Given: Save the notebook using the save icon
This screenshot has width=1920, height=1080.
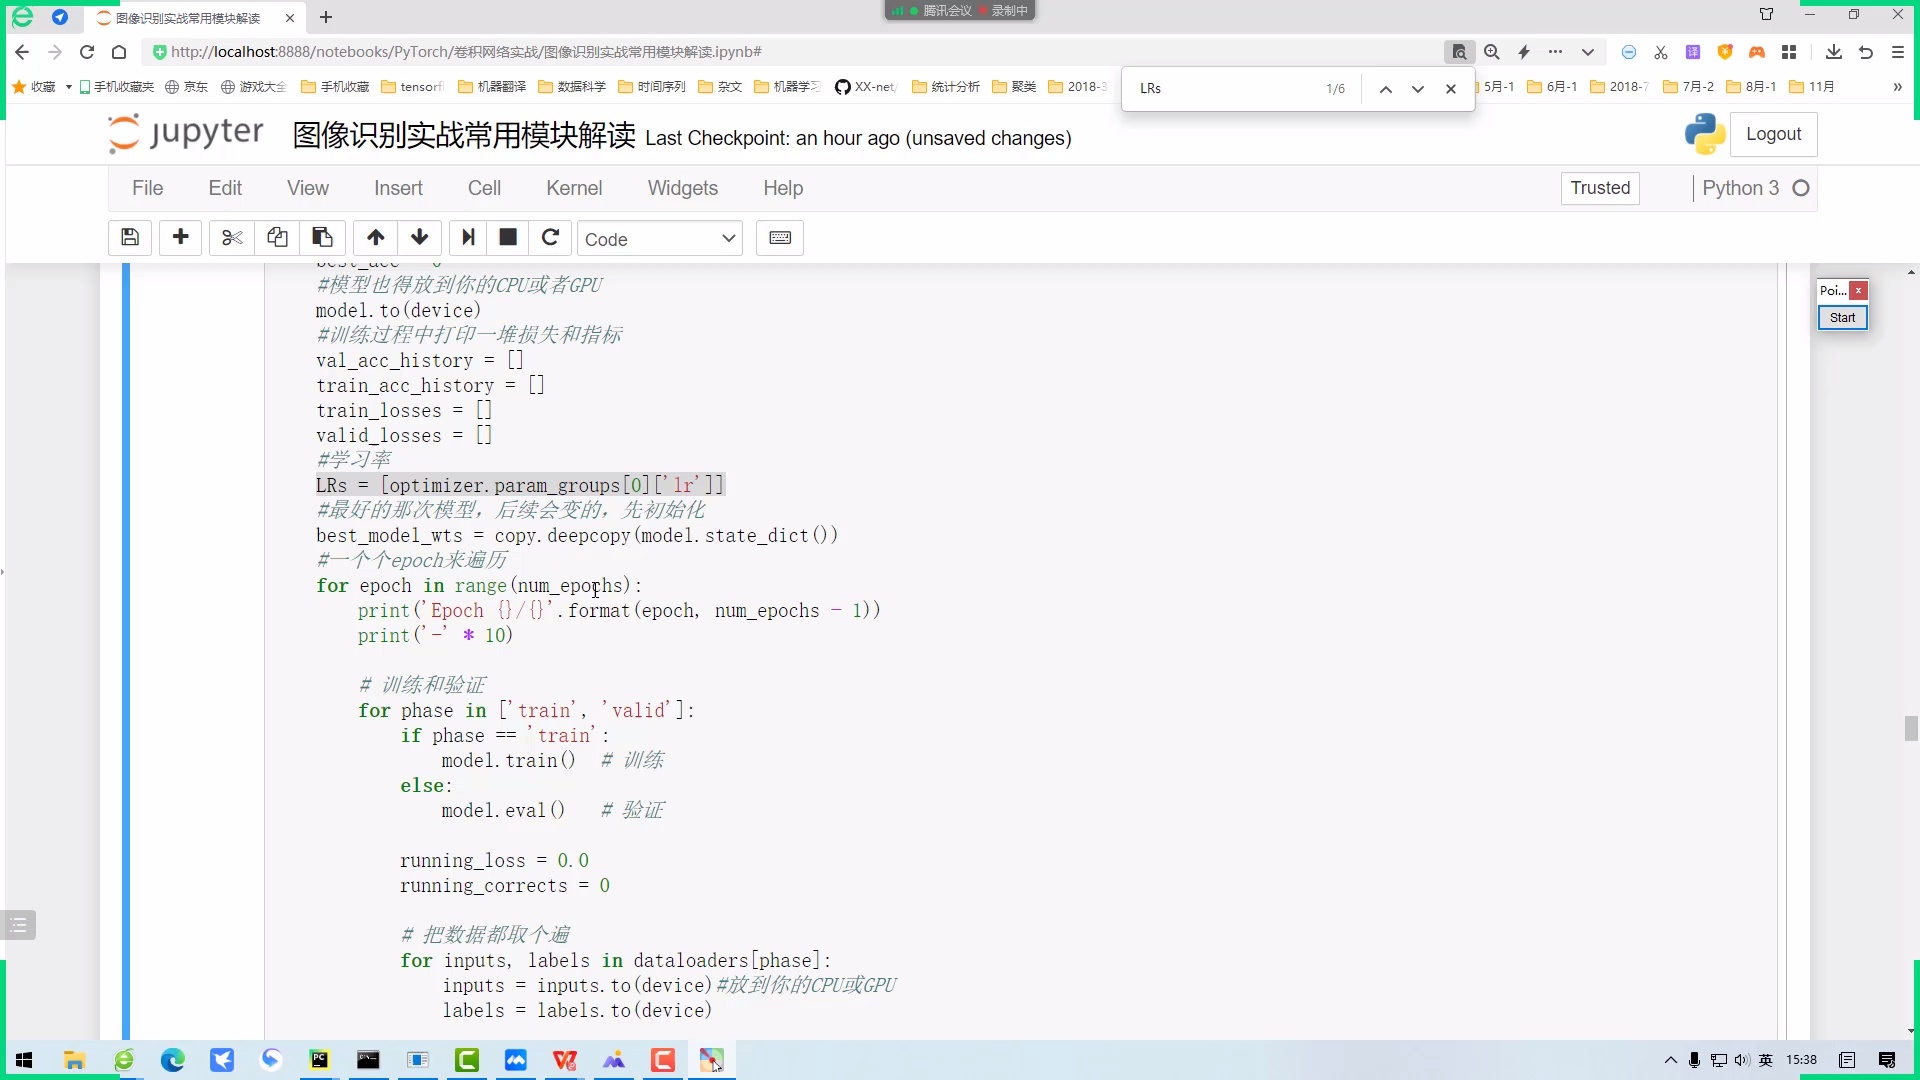Looking at the screenshot, I should pyautogui.click(x=130, y=238).
